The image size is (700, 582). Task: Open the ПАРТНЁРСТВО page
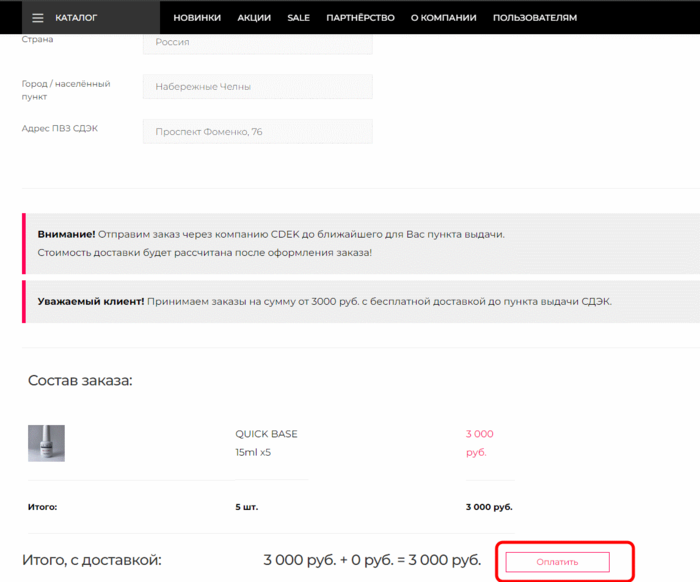click(x=360, y=18)
